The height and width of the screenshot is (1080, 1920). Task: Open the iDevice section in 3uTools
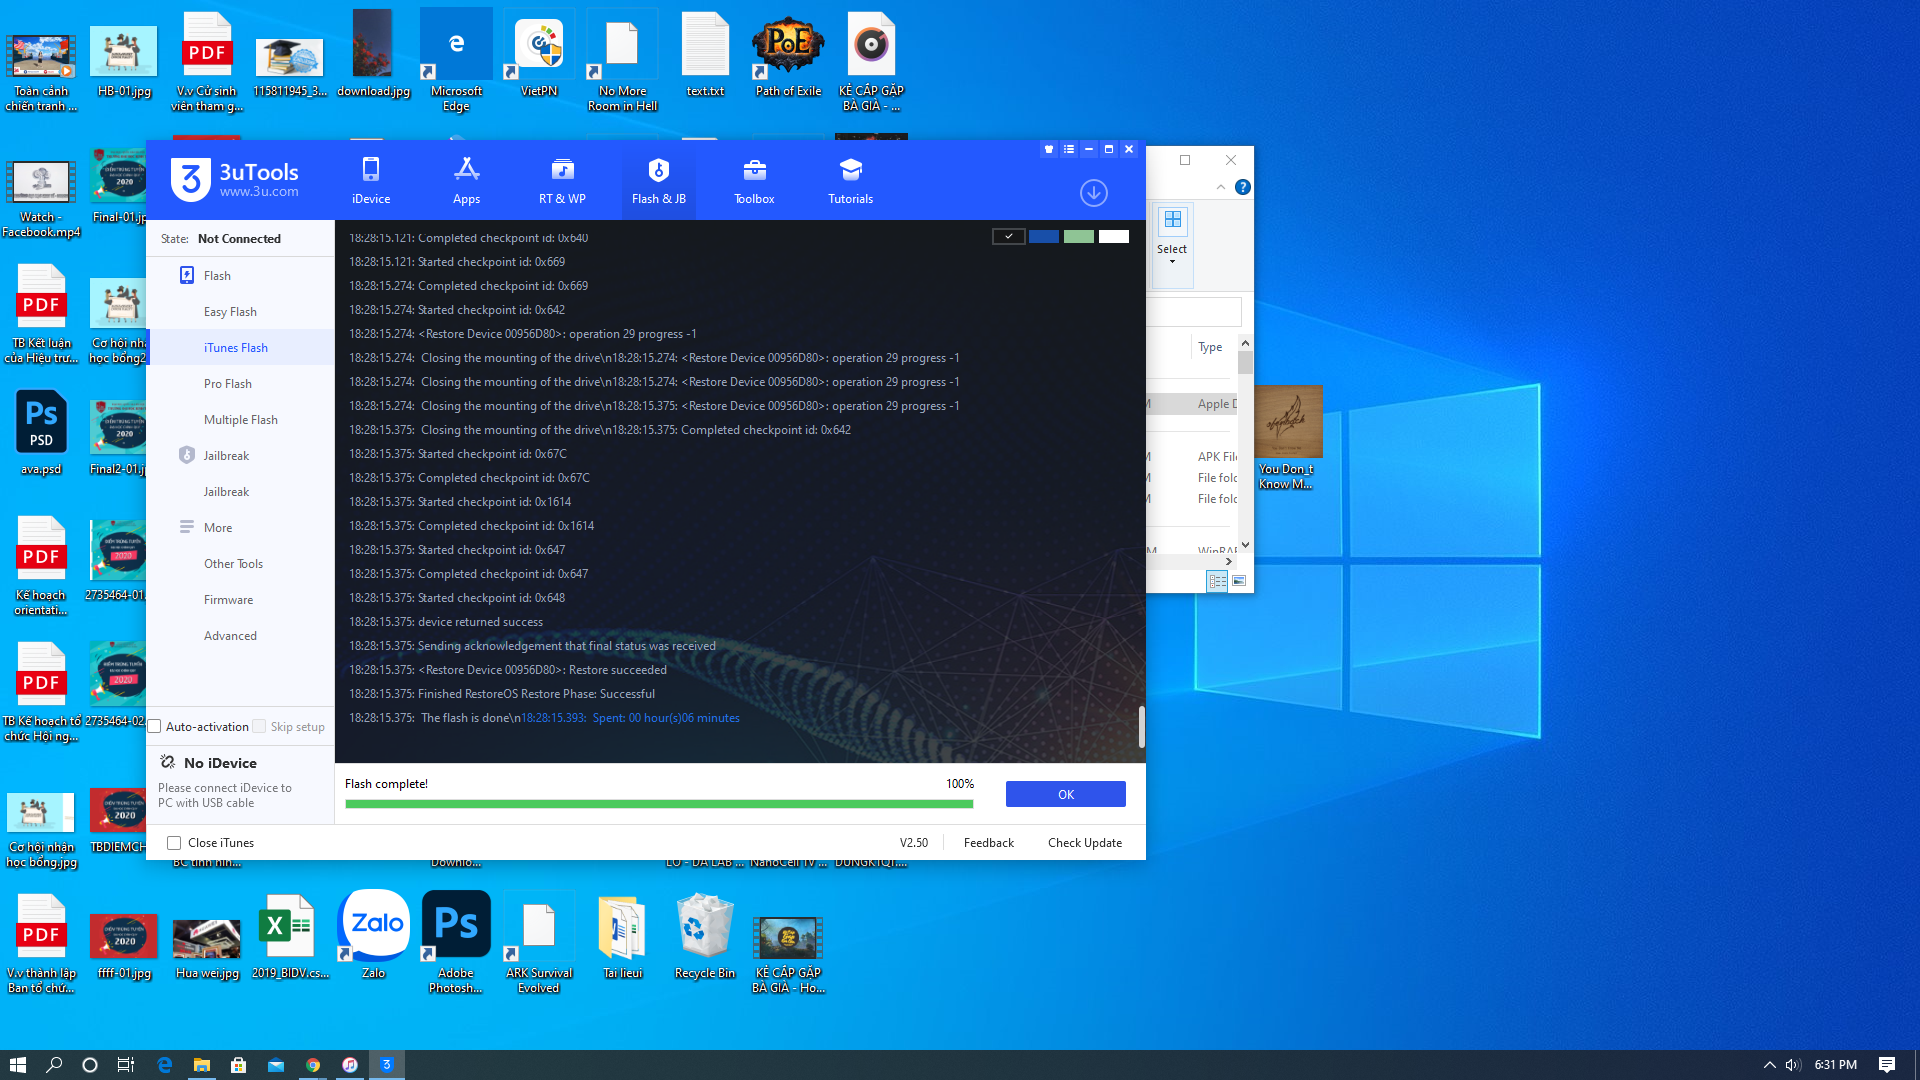(371, 181)
